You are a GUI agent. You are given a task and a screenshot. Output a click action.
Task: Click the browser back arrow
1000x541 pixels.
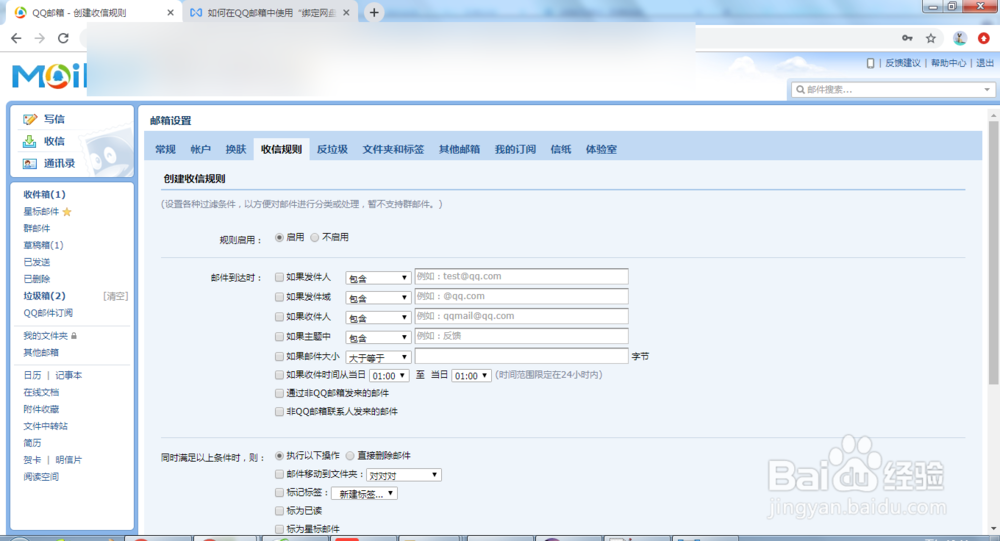[x=17, y=38]
